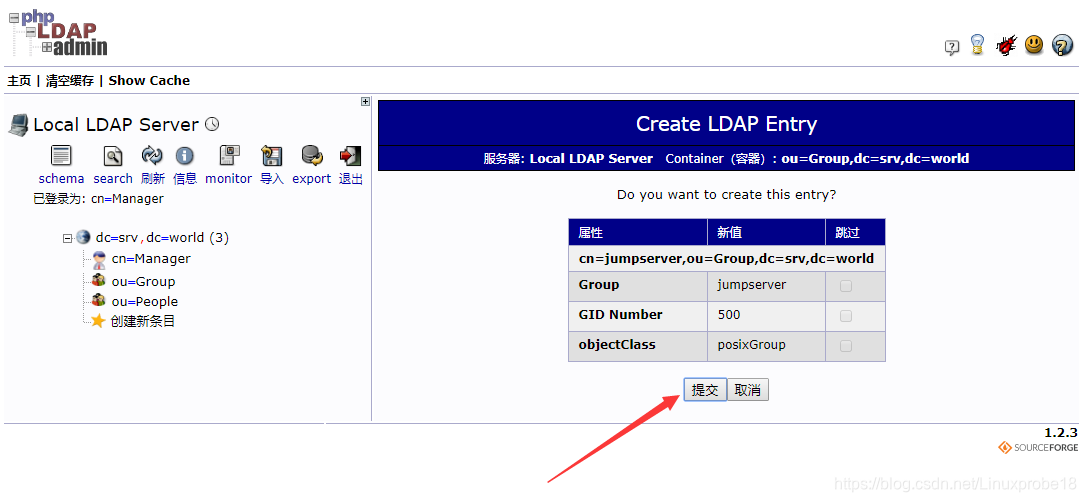
Task: Collapse the dc=srv,dc=world tree node
Action: (x=67, y=238)
